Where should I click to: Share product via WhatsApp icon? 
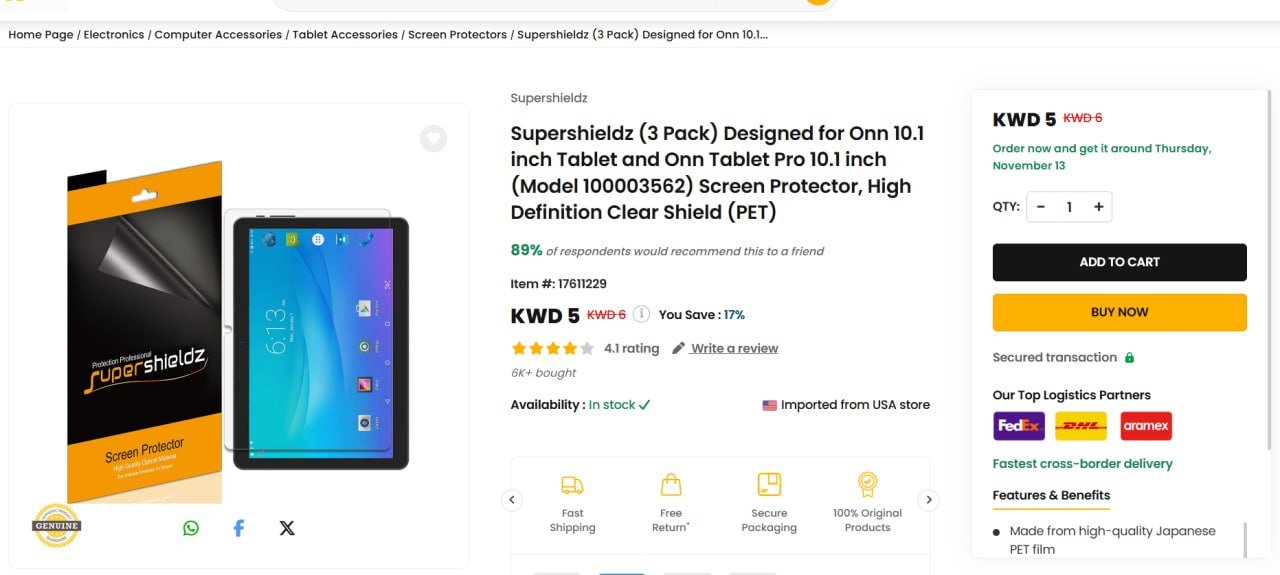pos(191,528)
